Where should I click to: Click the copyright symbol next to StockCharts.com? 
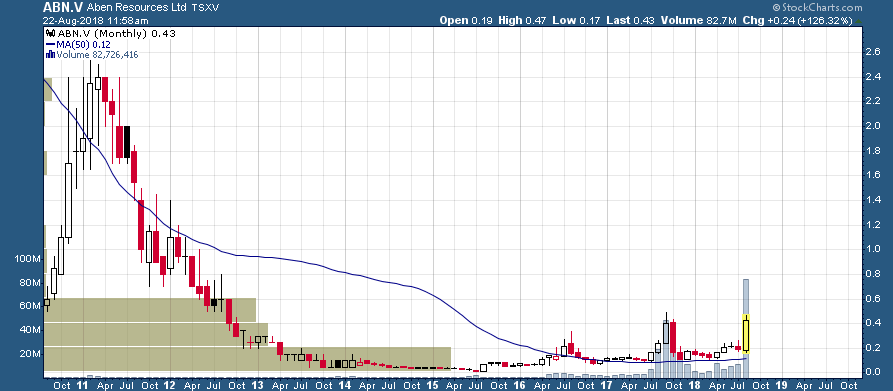coord(776,7)
